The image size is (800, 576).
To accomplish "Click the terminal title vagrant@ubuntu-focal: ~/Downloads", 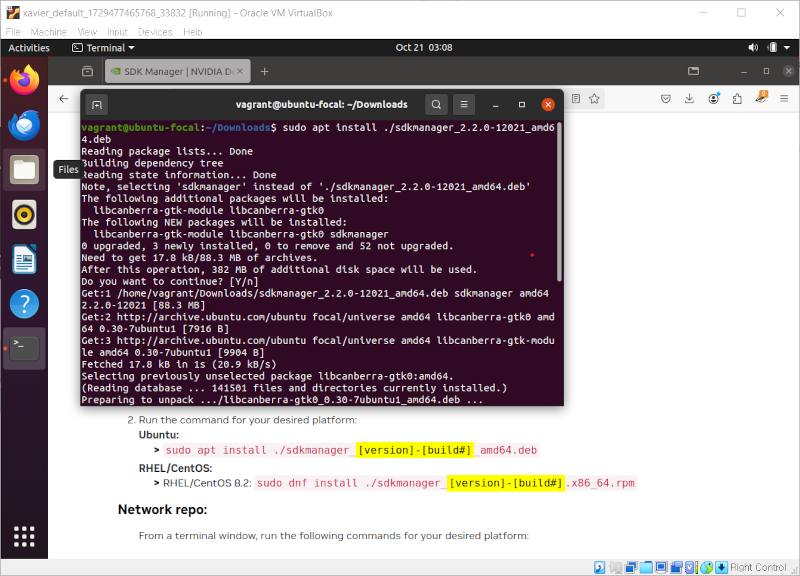I will pyautogui.click(x=321, y=105).
